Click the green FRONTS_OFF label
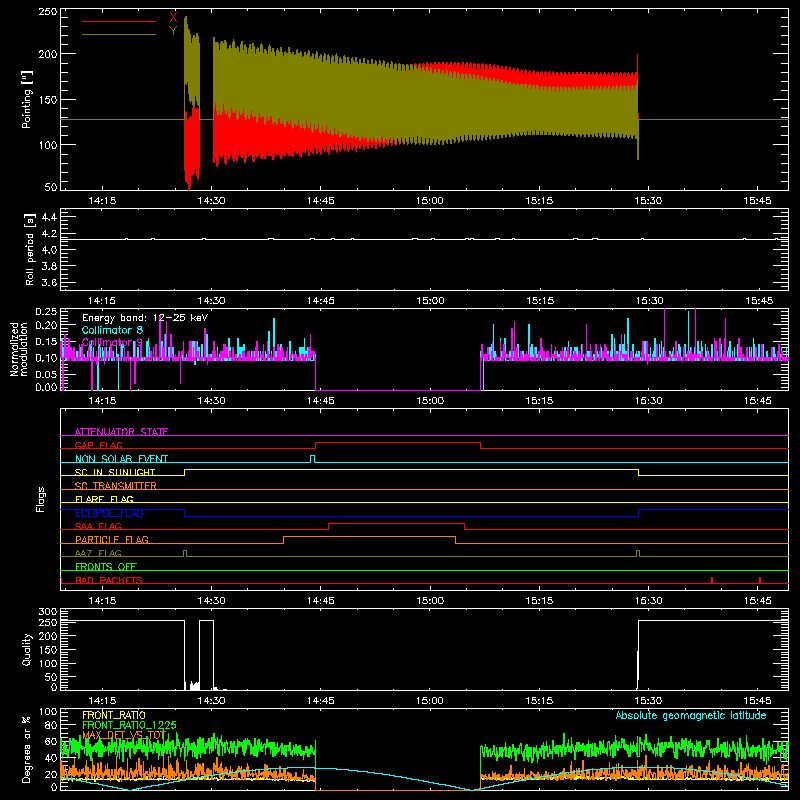The image size is (800, 800). tap(106, 566)
